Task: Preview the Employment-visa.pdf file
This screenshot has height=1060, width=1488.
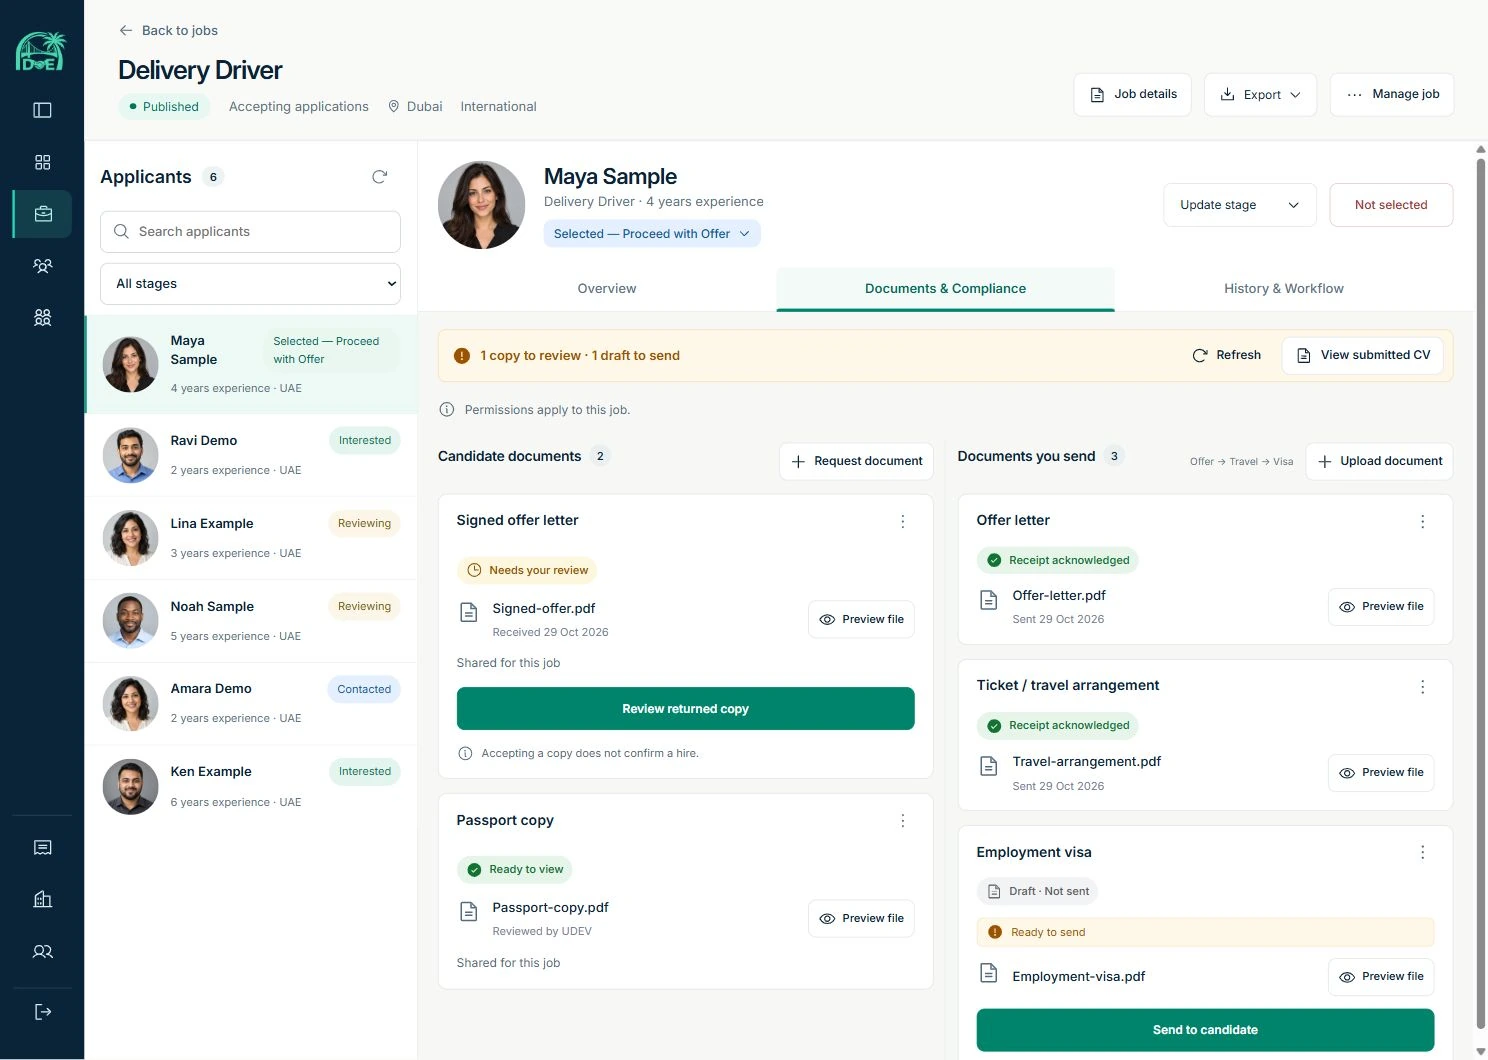Action: point(1381,977)
